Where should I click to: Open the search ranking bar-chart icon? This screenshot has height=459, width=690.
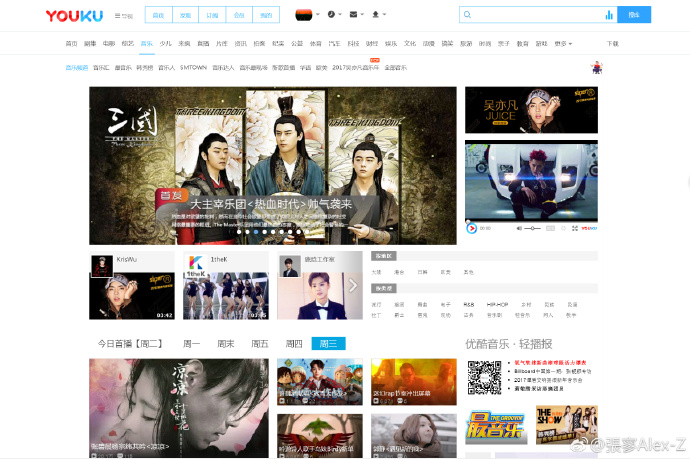click(609, 15)
